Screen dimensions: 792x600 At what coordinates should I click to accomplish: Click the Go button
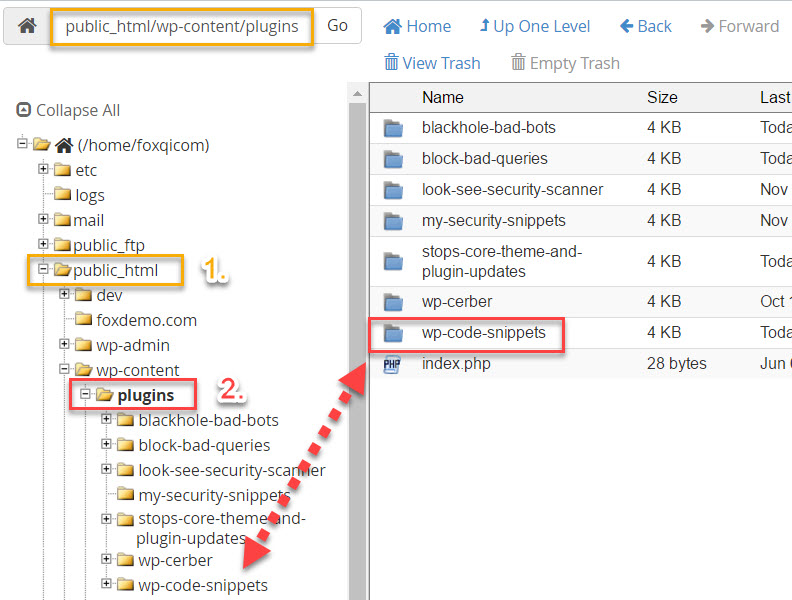click(337, 26)
